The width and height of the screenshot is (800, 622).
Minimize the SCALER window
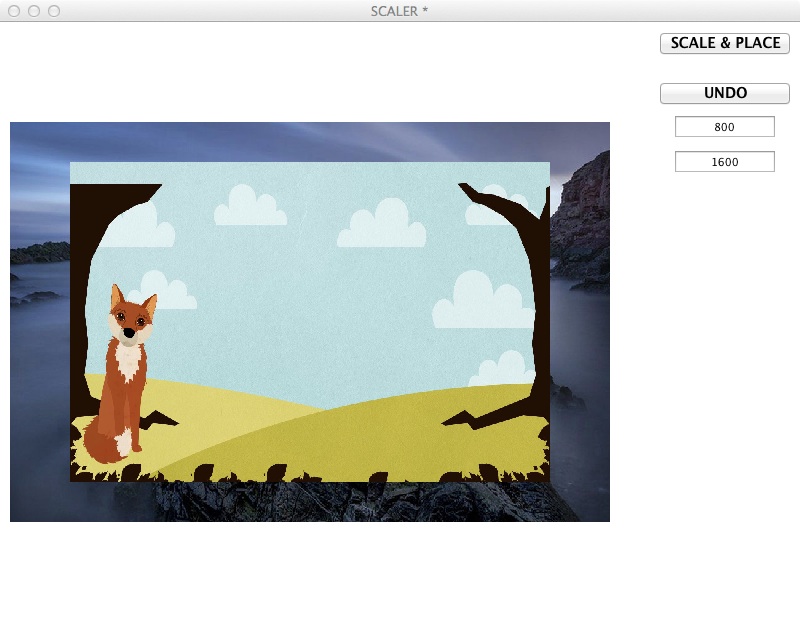(x=34, y=11)
